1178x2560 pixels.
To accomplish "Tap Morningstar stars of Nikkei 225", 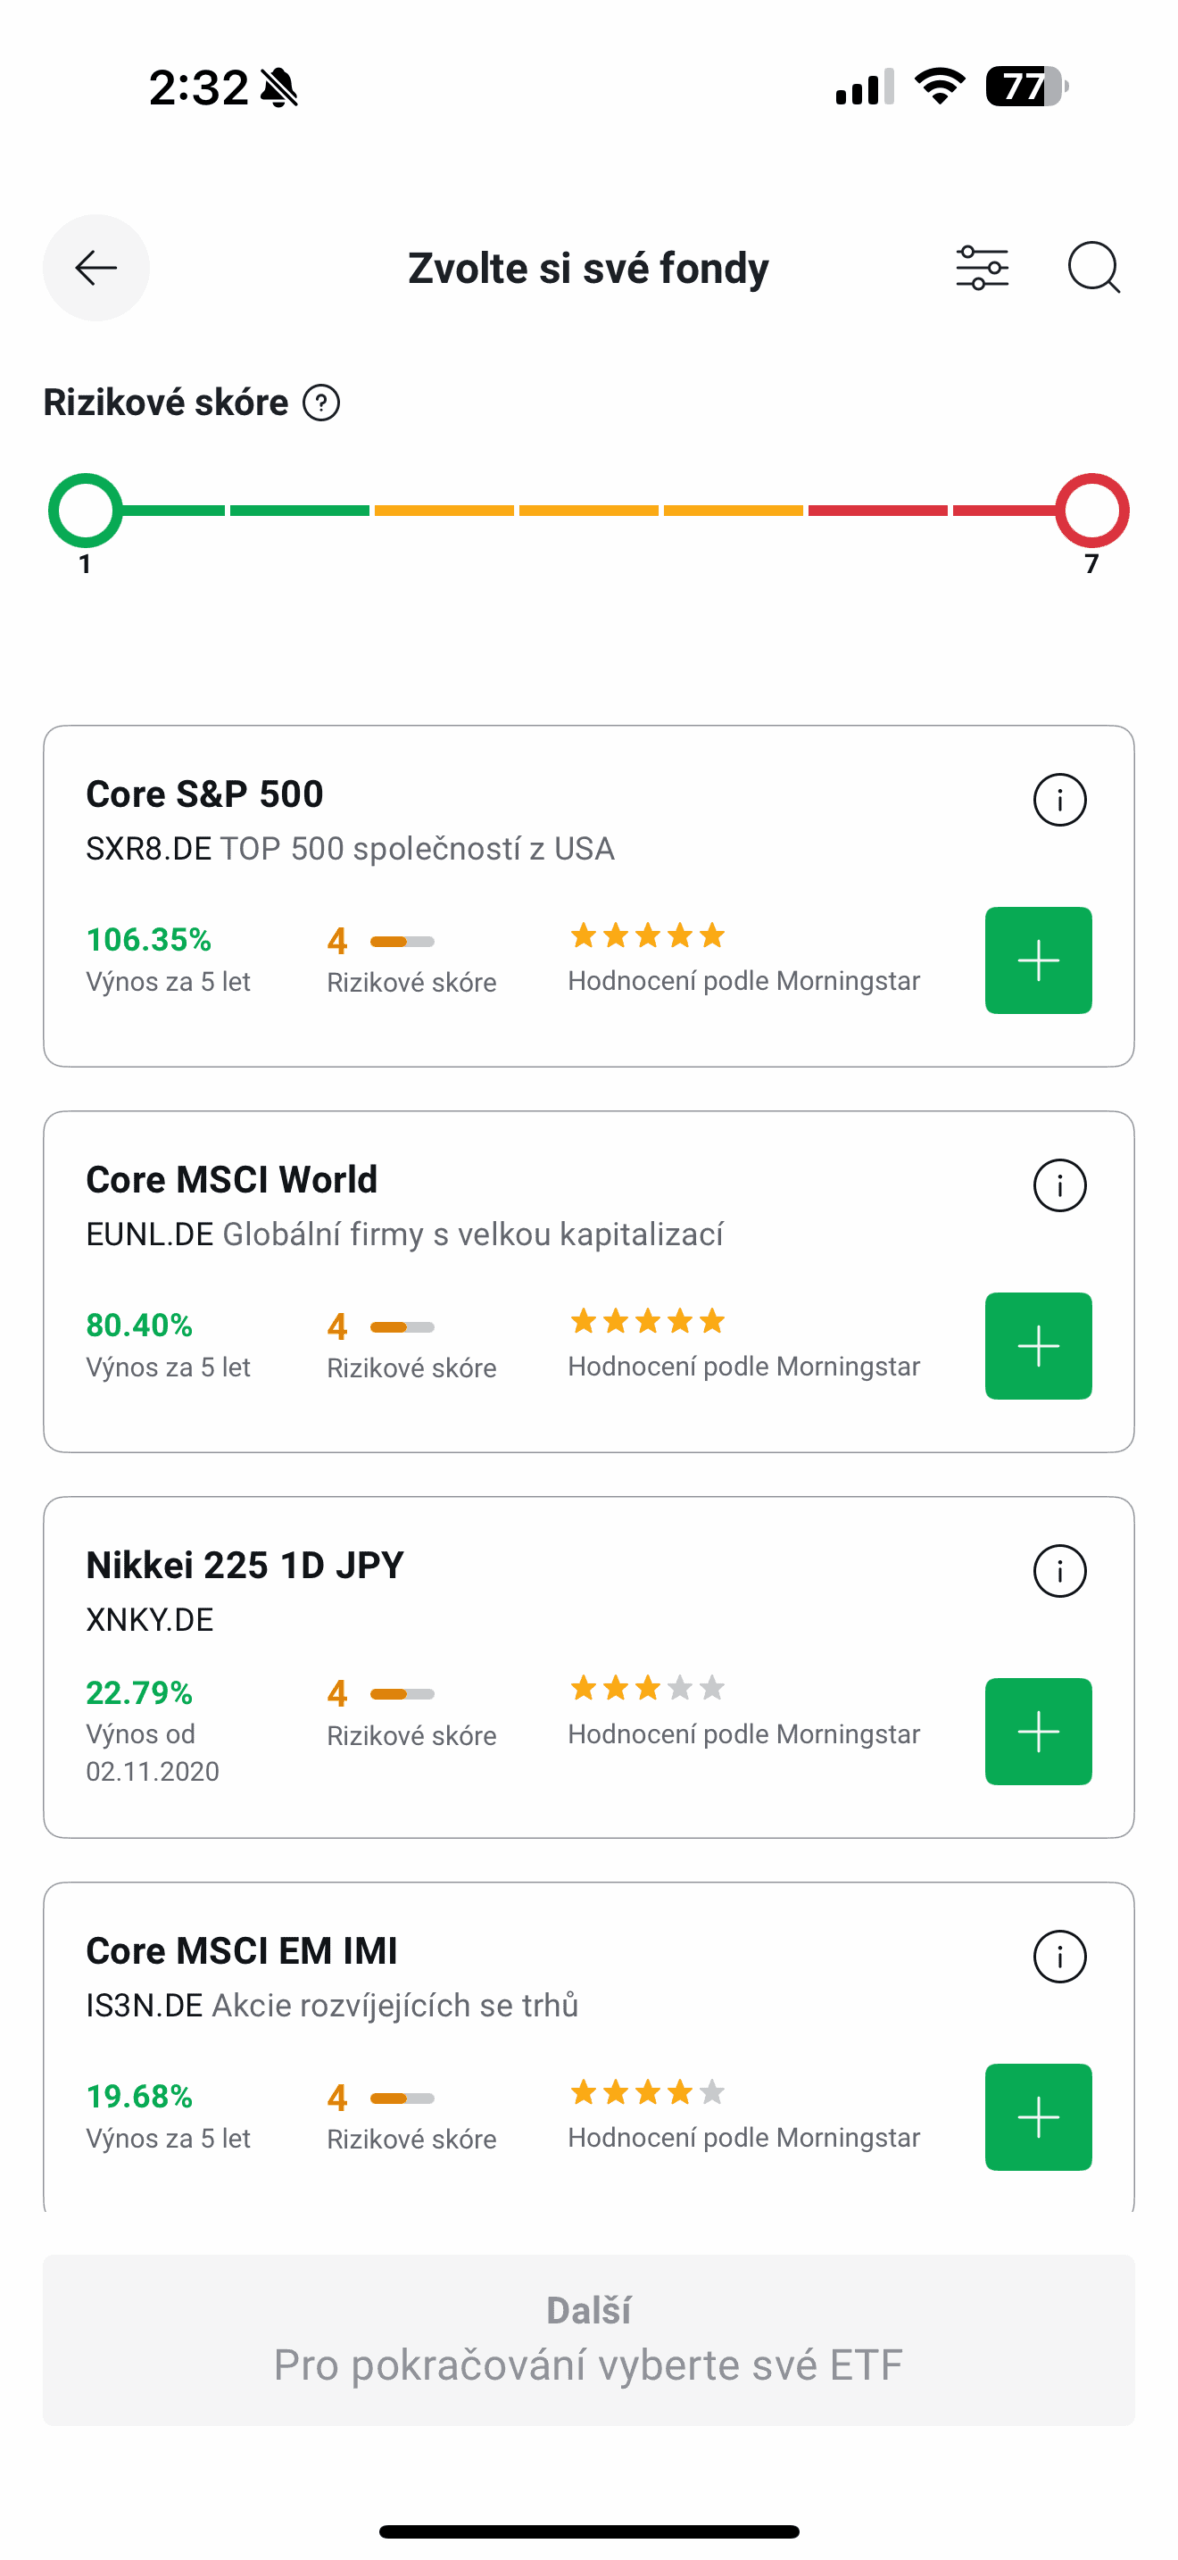I will 646,1688.
